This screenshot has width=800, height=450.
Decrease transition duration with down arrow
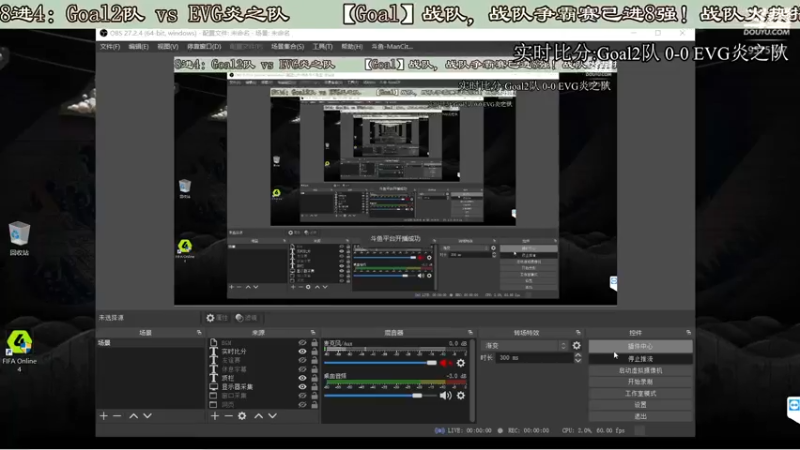[578, 361]
